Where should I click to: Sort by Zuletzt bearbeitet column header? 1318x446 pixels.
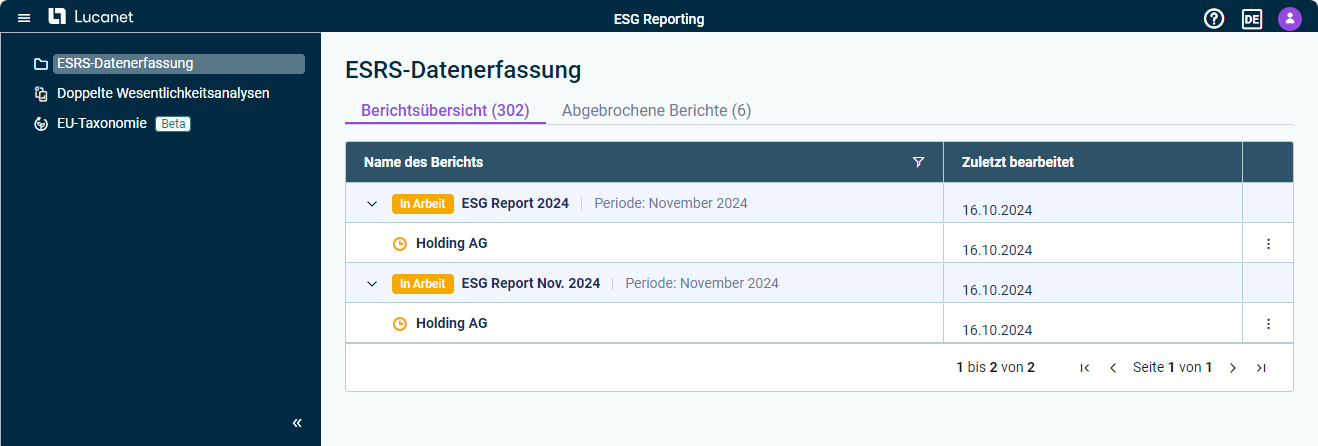(1018, 162)
